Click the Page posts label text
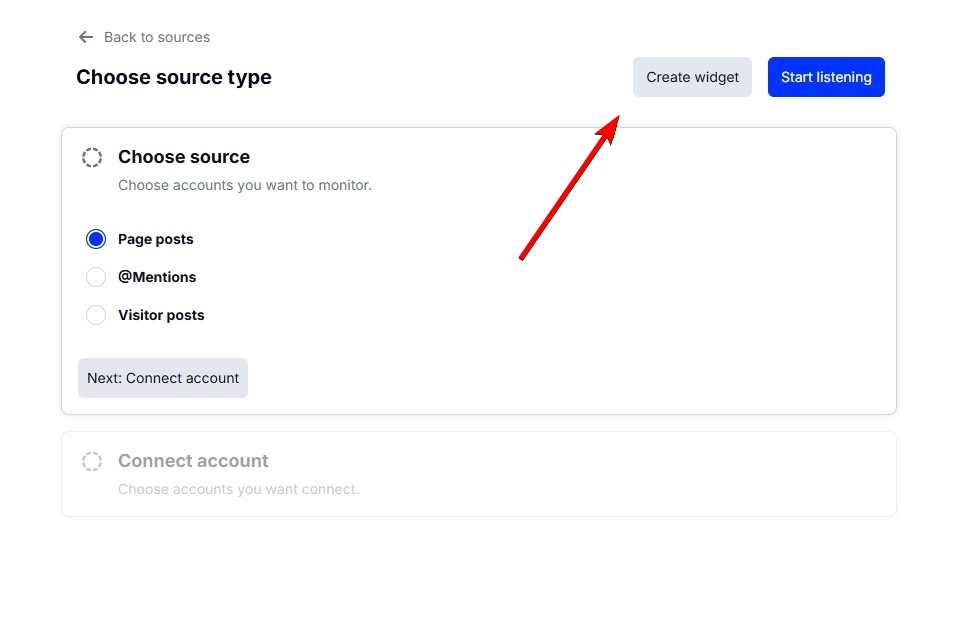The width and height of the screenshot is (964, 626). pyautogui.click(x=155, y=239)
